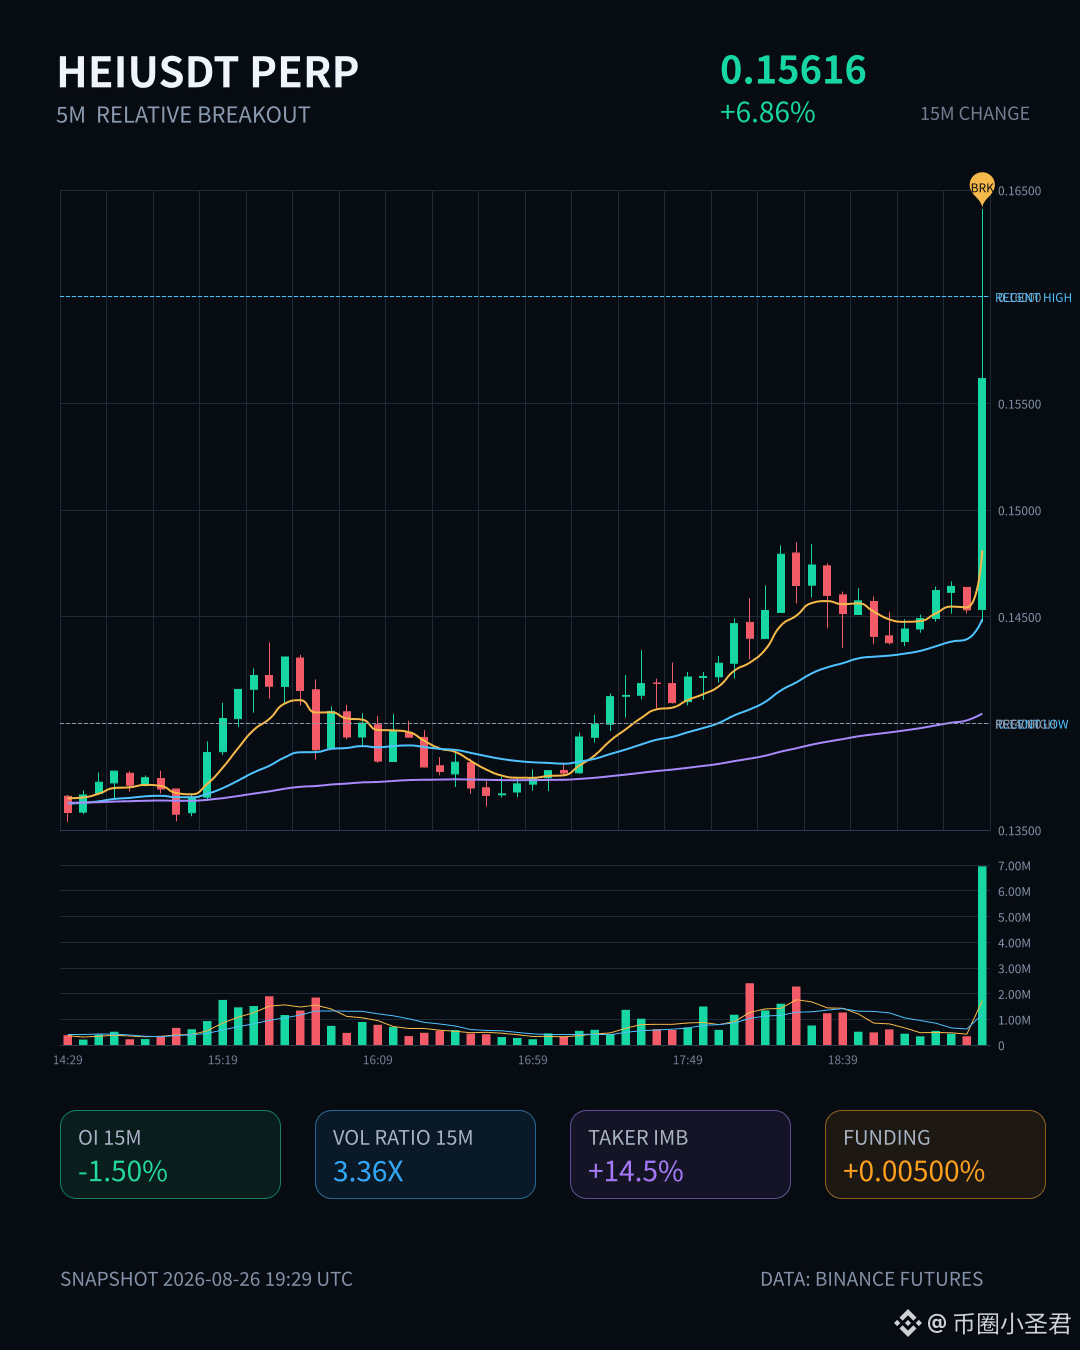Click the 2.00M volume axis label

(x=1014, y=995)
